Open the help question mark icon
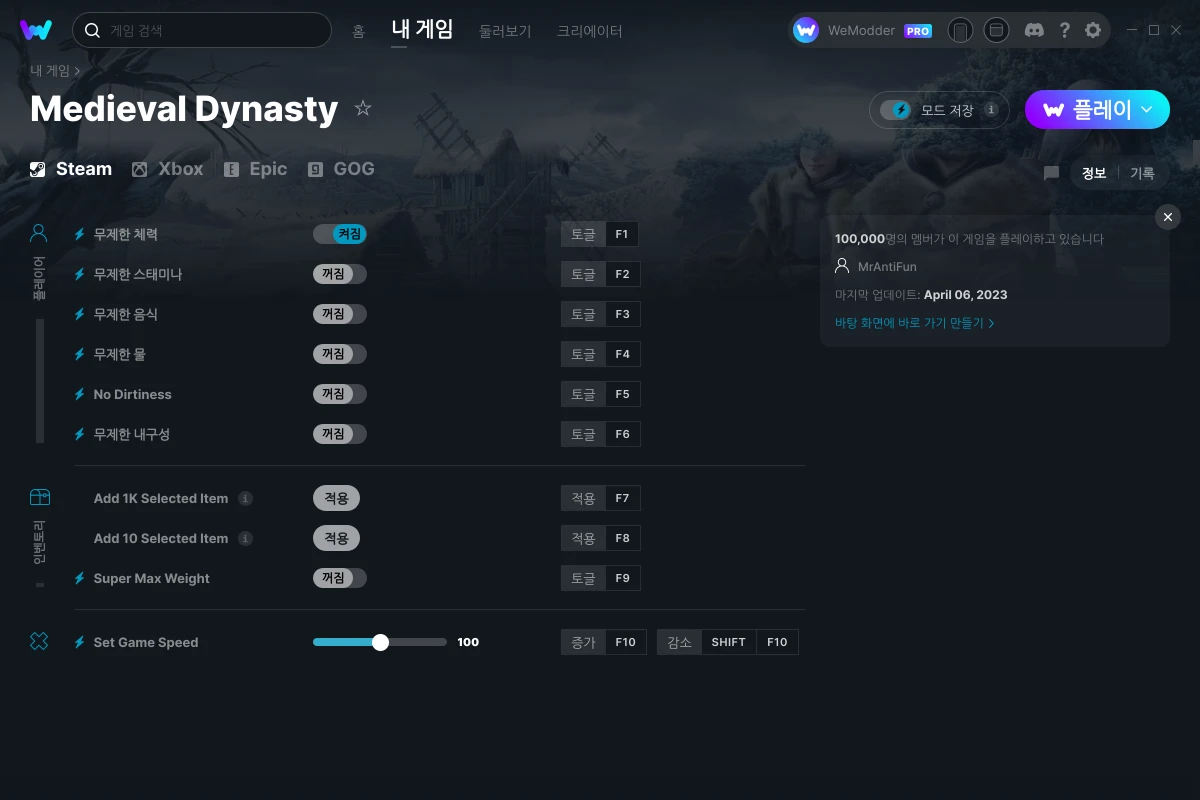Screen dimensions: 1200x800 coord(1064,30)
